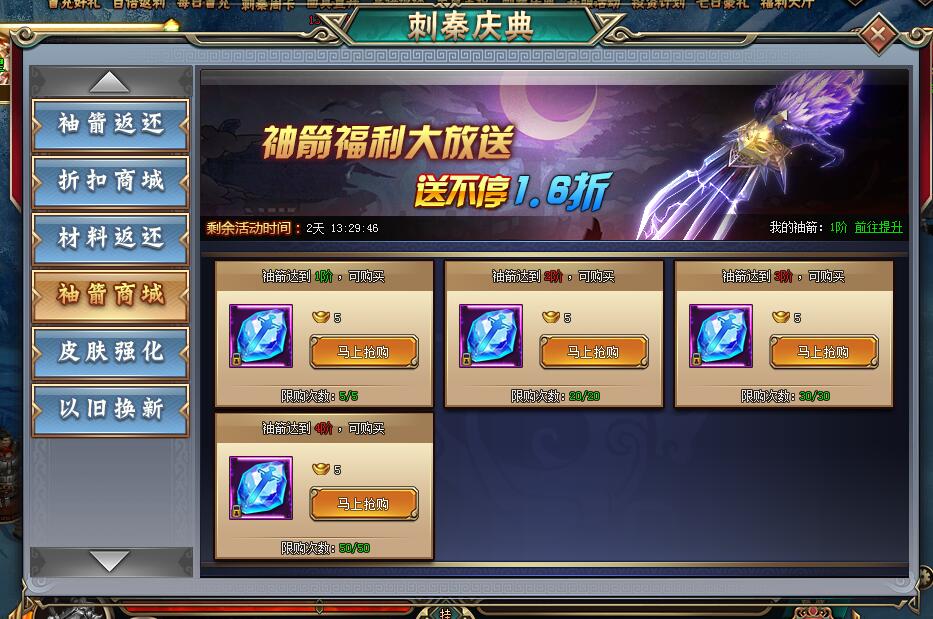
Task: Open the 袖箭返还 tab
Action: coord(111,125)
